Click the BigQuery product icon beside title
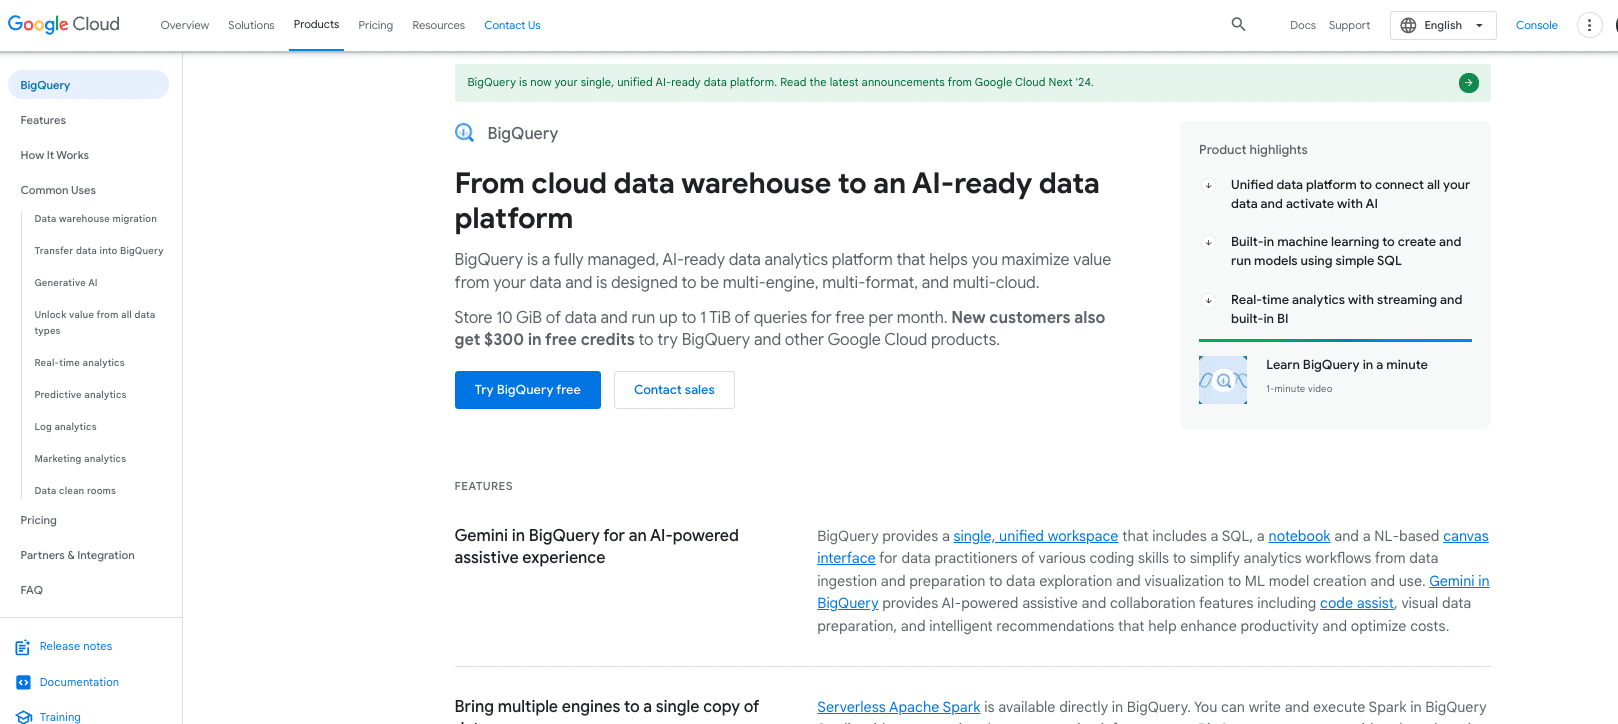Screen dimensions: 1618x724 point(465,133)
